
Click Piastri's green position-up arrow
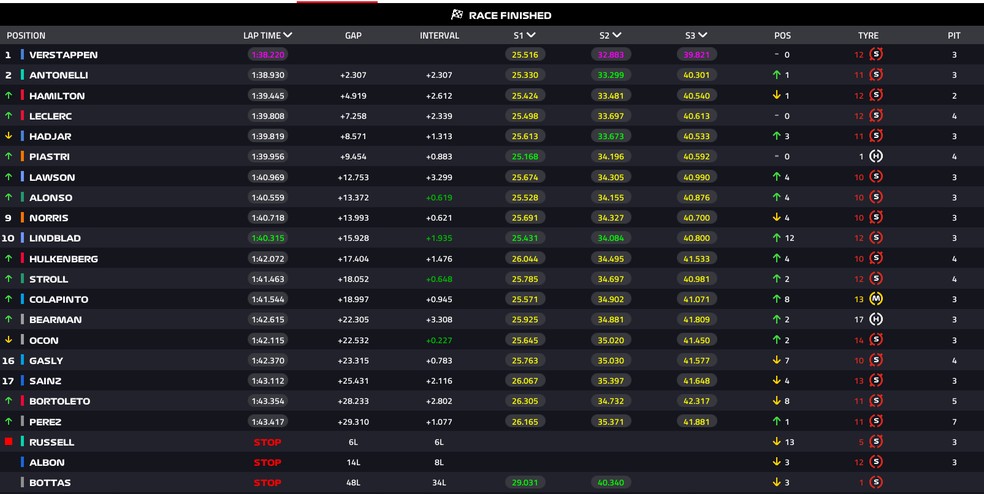9,156
